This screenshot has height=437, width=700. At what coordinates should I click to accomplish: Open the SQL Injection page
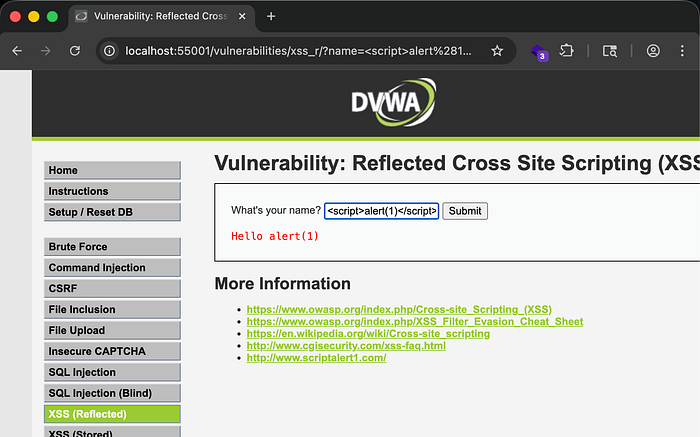[x=112, y=372]
